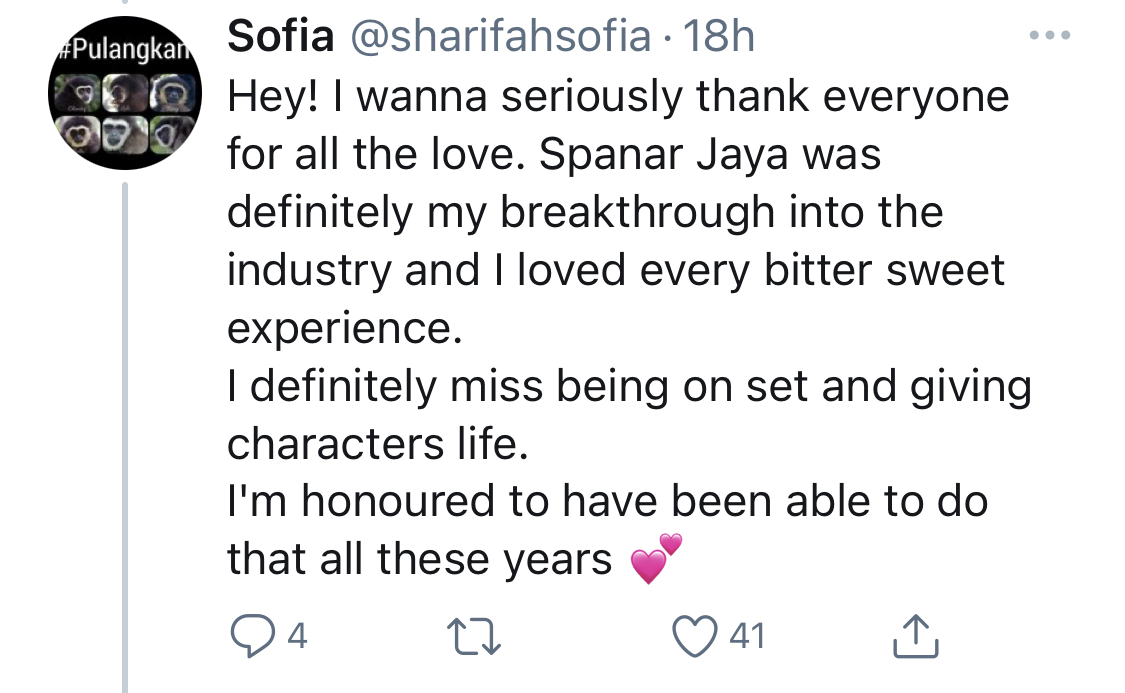Open the three-dot more options menu

point(1049,36)
